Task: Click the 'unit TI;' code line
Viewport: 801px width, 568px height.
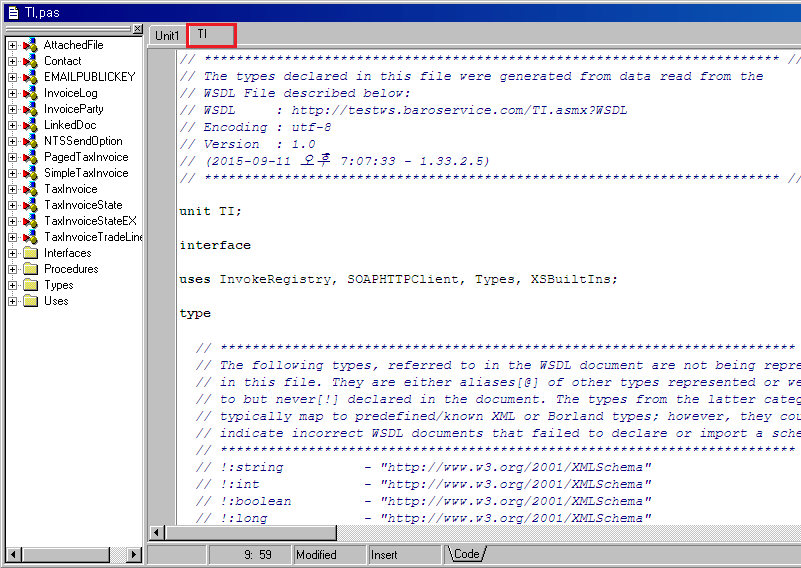Action: 210,211
